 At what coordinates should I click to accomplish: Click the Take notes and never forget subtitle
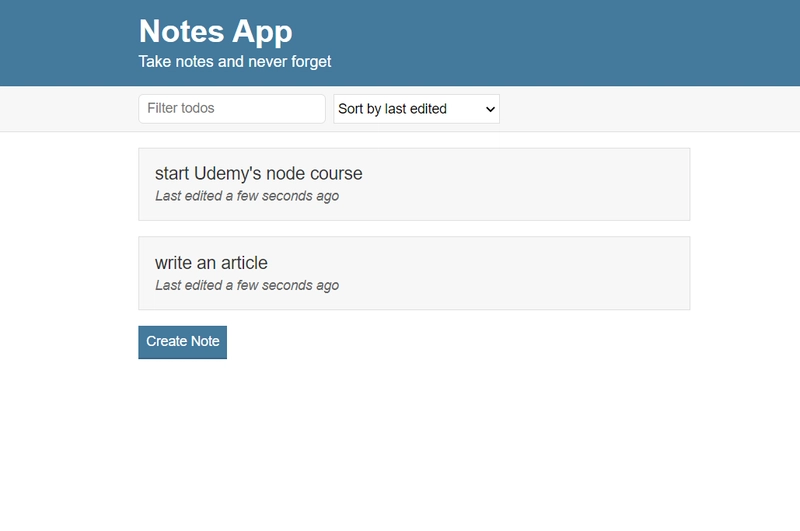pos(235,62)
